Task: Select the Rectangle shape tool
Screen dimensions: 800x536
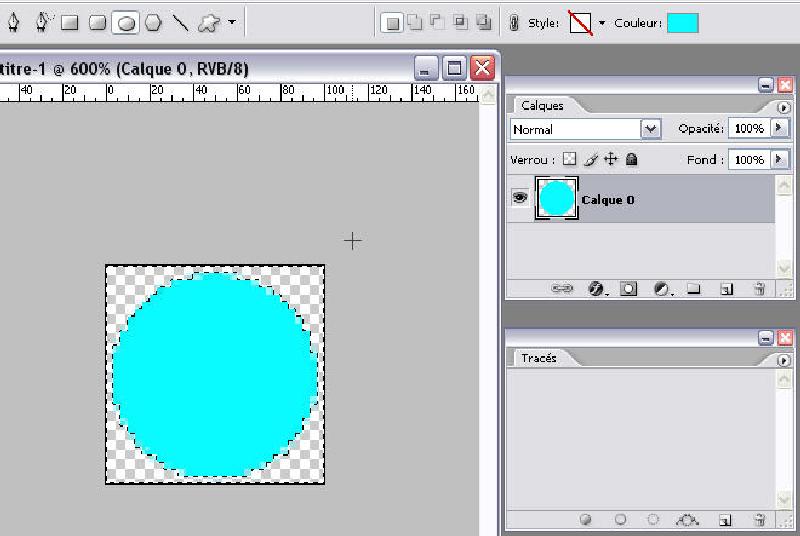Action: point(69,22)
